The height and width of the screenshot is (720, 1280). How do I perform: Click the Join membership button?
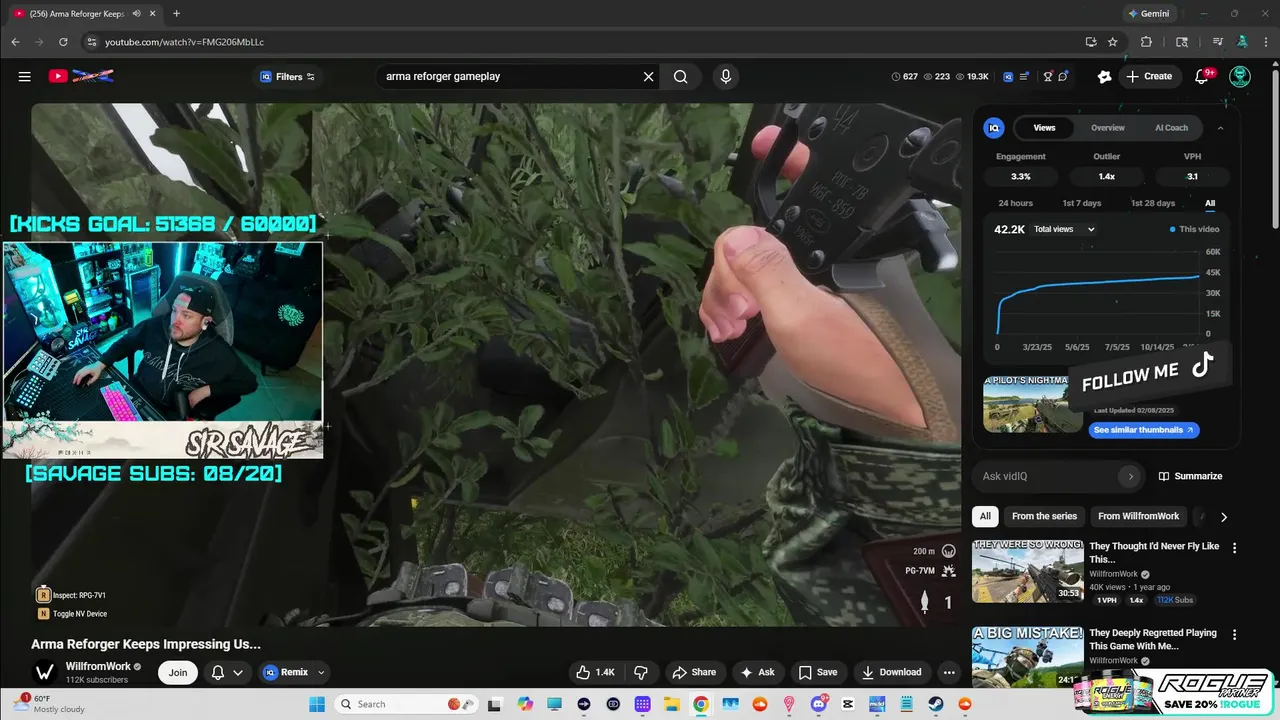click(x=178, y=672)
